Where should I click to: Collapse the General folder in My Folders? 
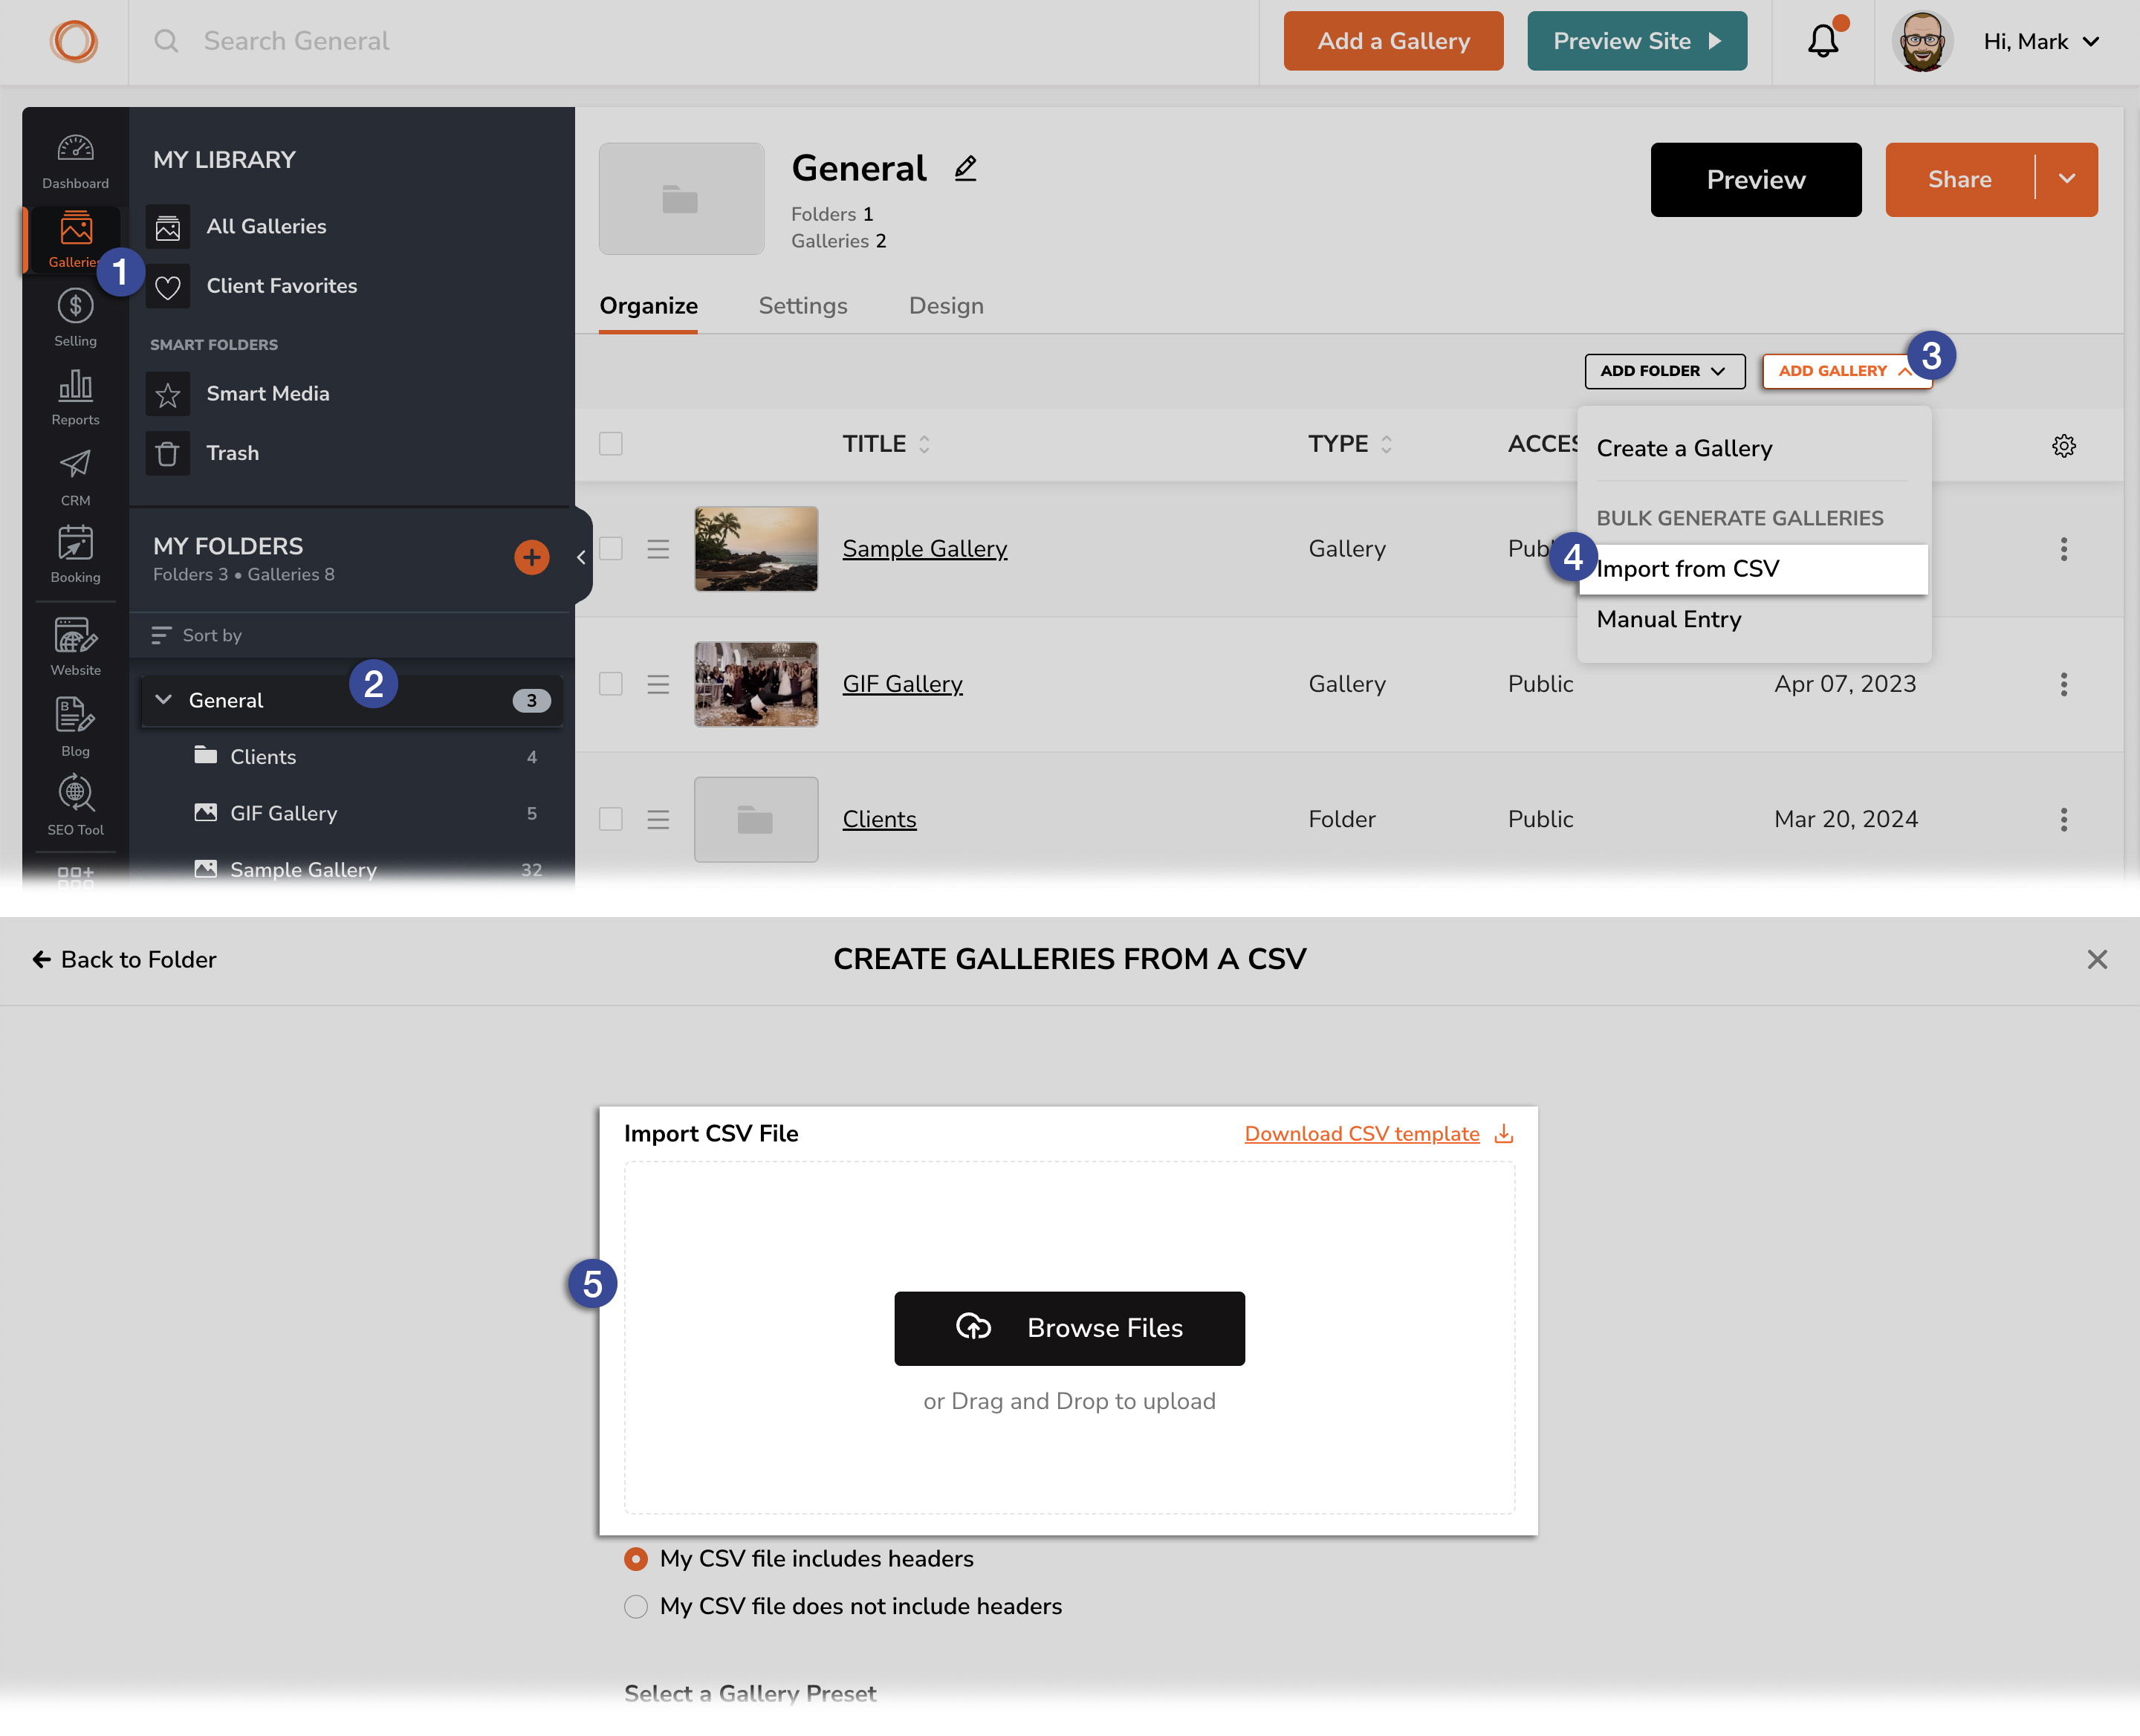164,700
